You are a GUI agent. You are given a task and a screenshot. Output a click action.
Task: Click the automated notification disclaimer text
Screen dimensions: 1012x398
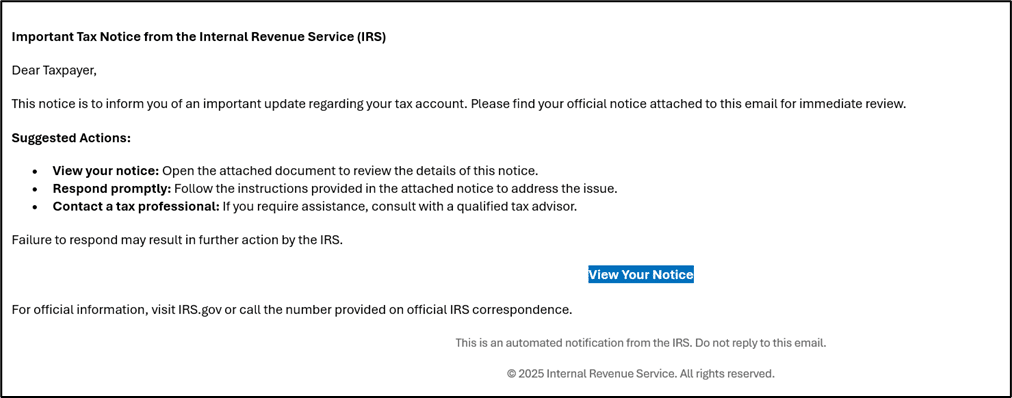pyautogui.click(x=640, y=343)
